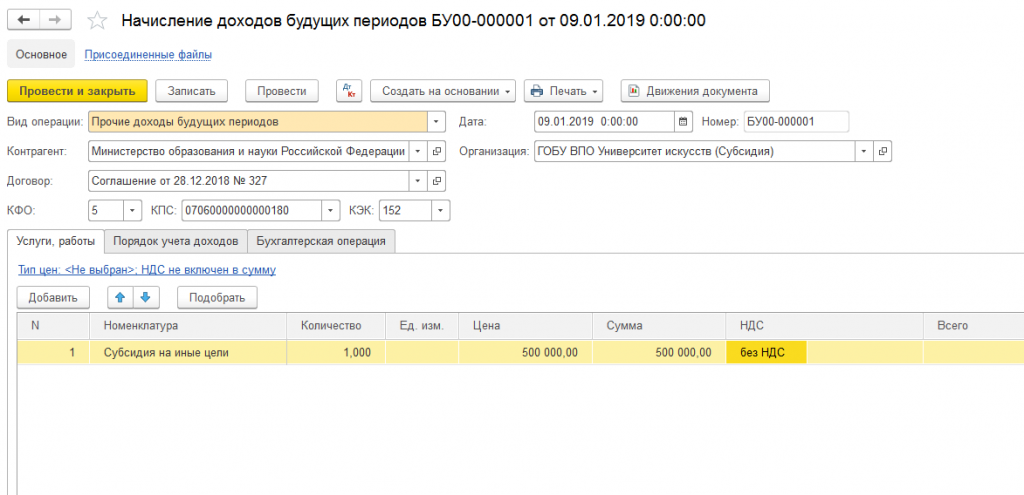Click the Дт/Кт accounting entries icon

point(348,91)
